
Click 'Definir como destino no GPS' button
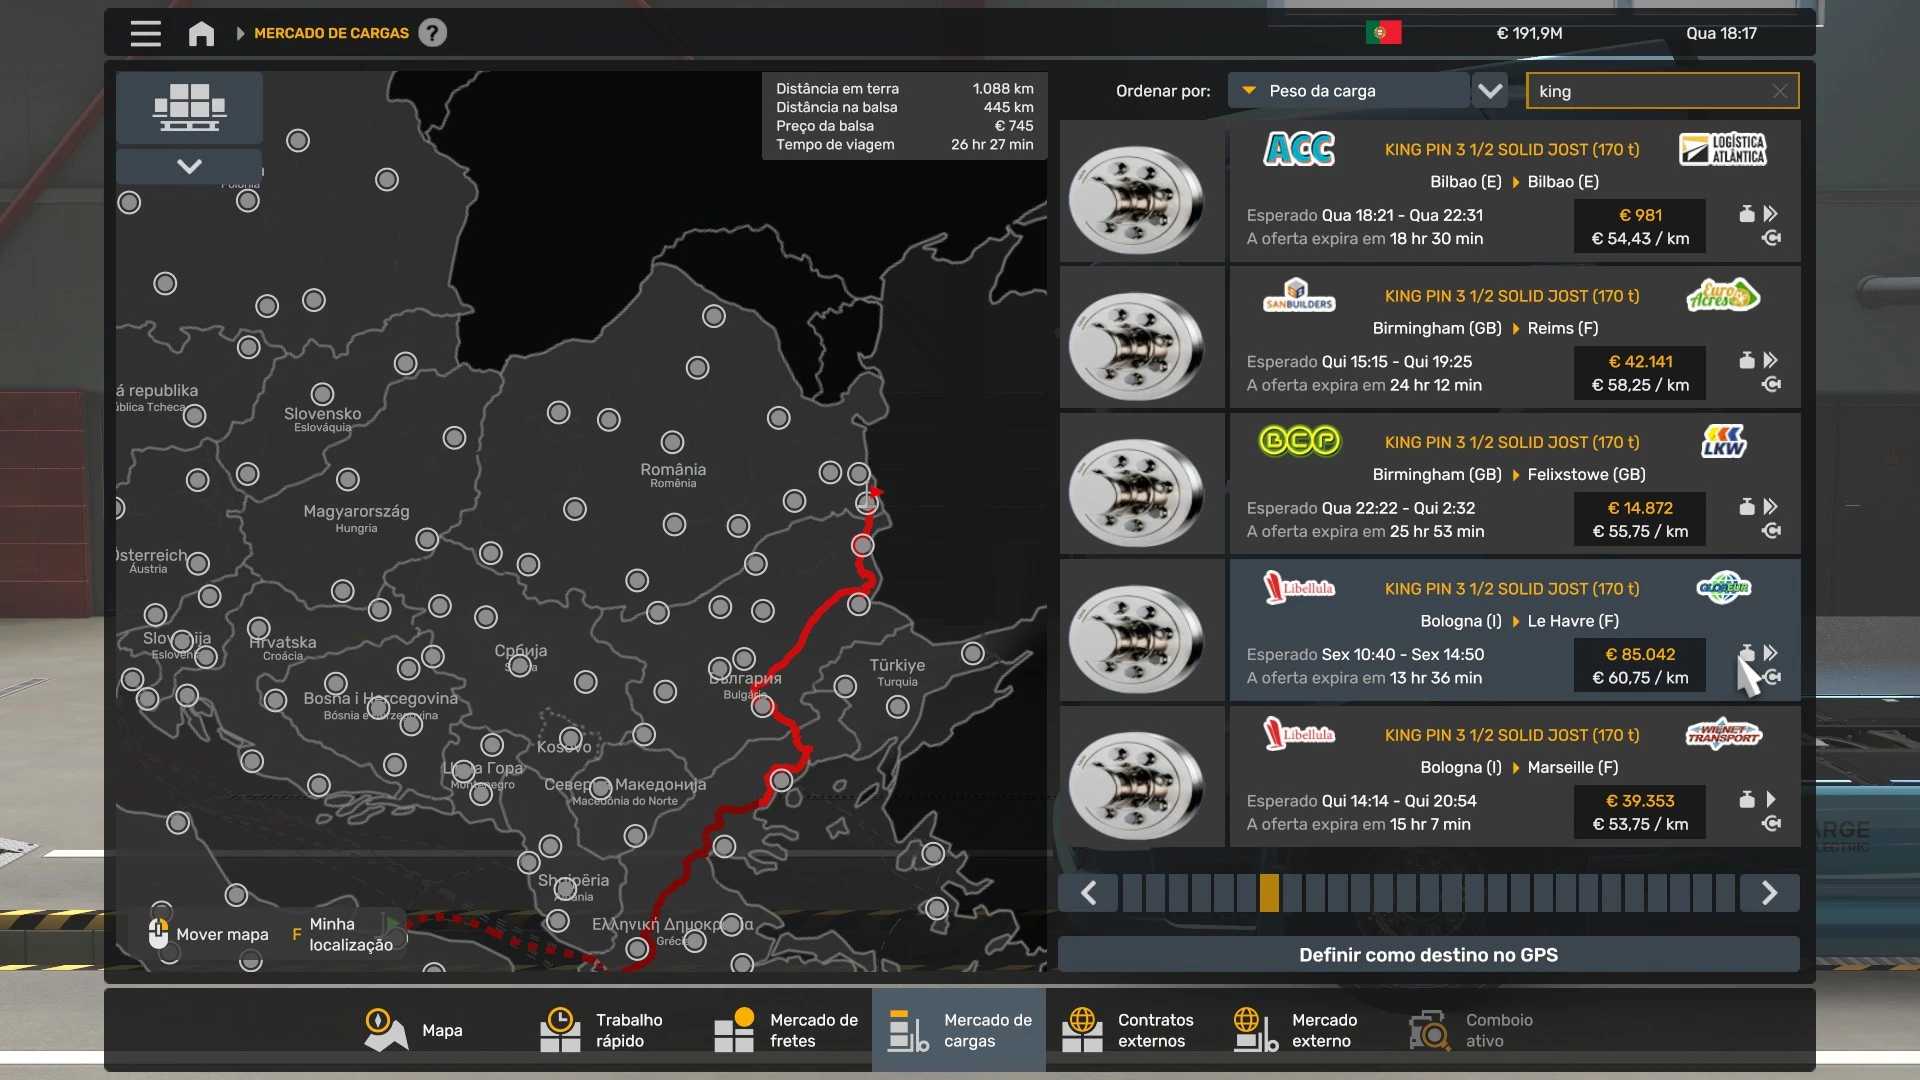click(1427, 954)
